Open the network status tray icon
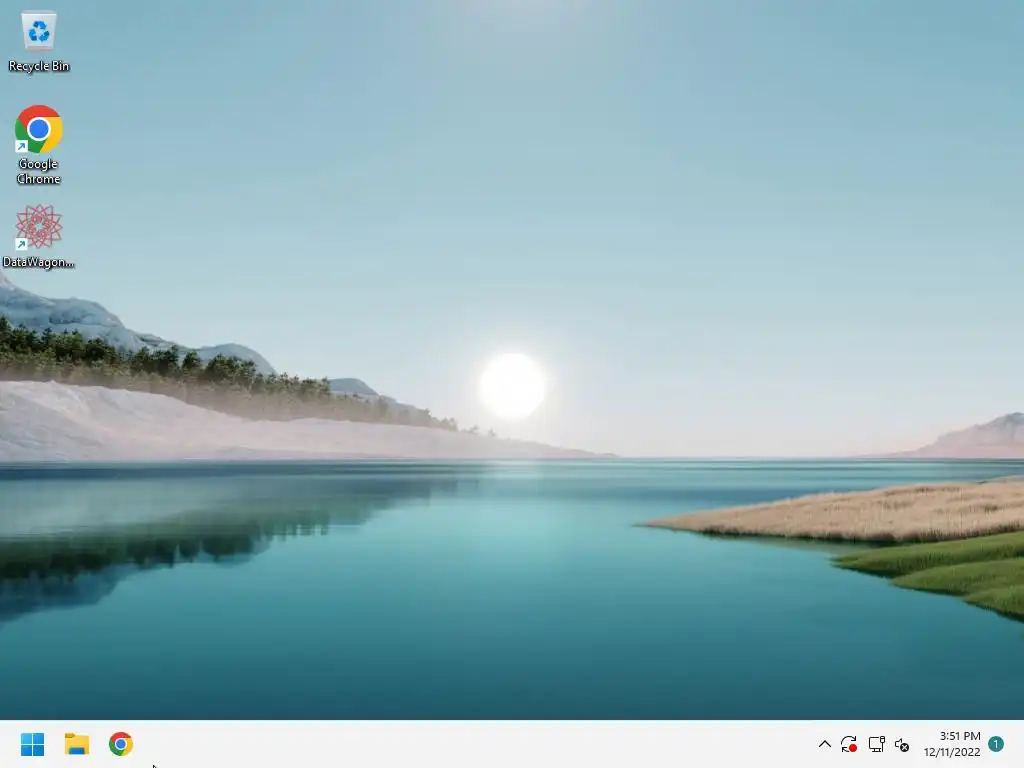 tap(876, 744)
